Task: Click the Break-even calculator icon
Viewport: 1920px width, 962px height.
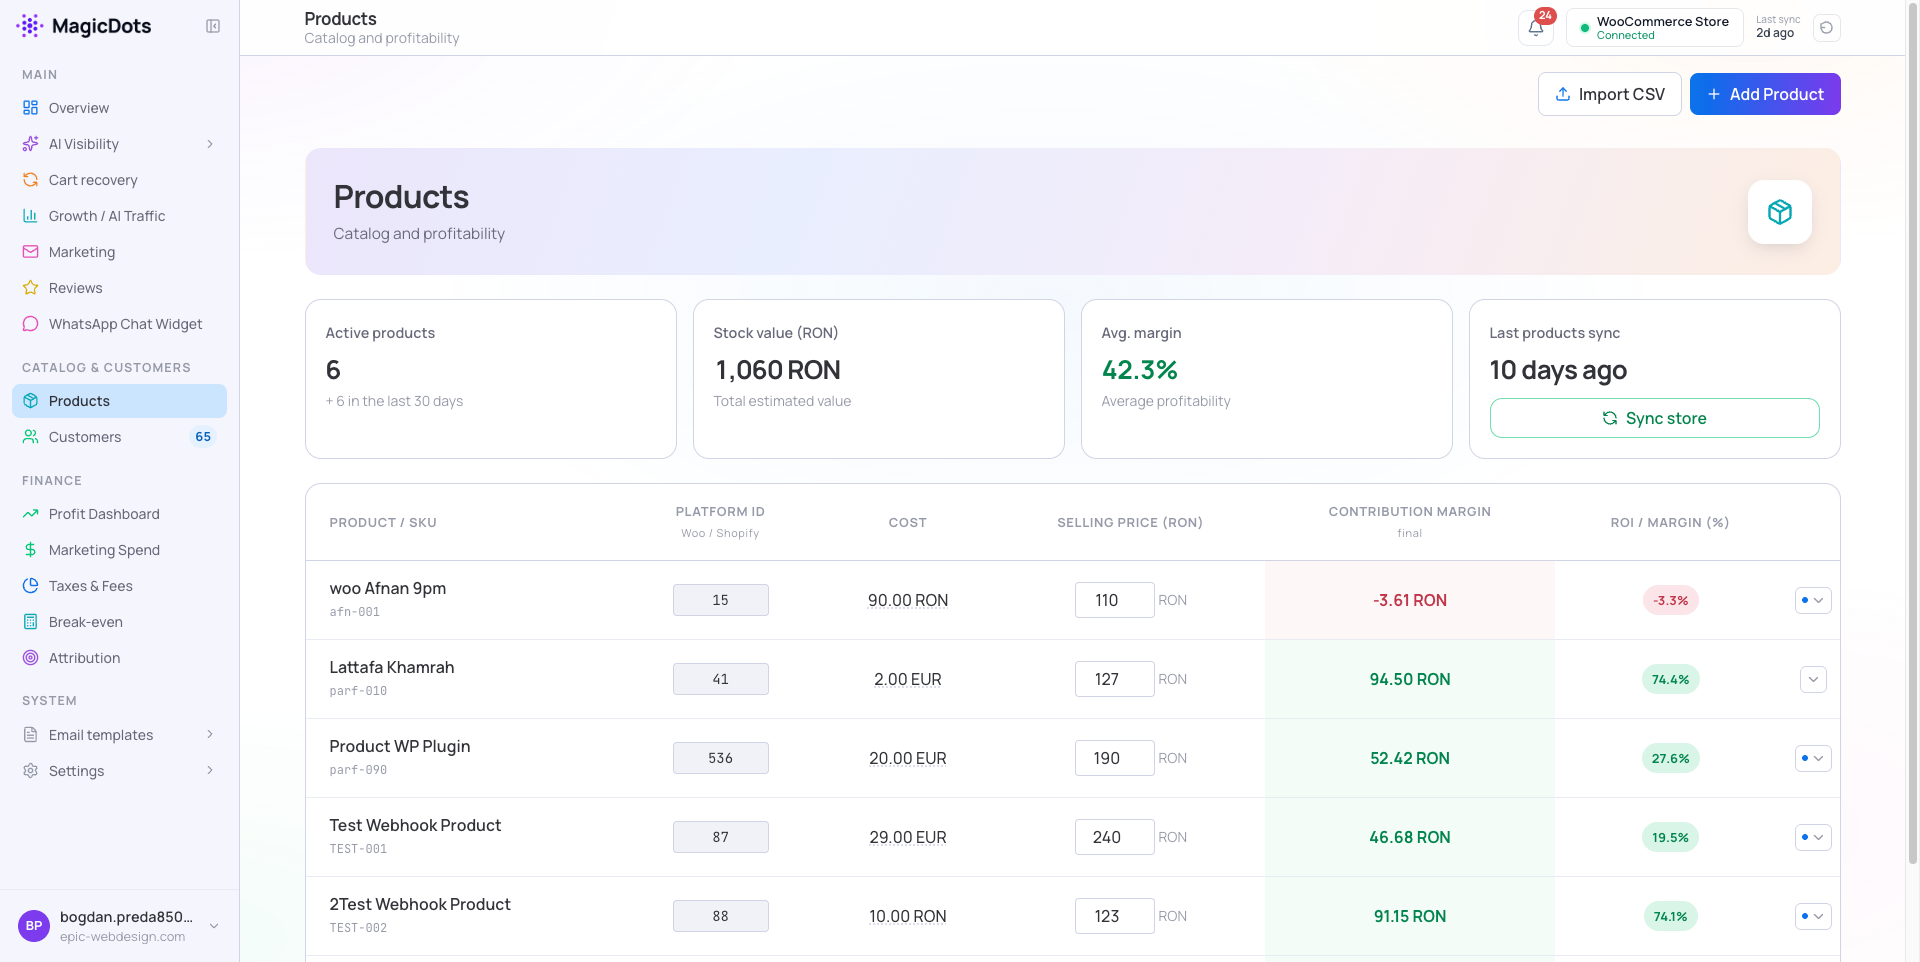Action: [31, 622]
